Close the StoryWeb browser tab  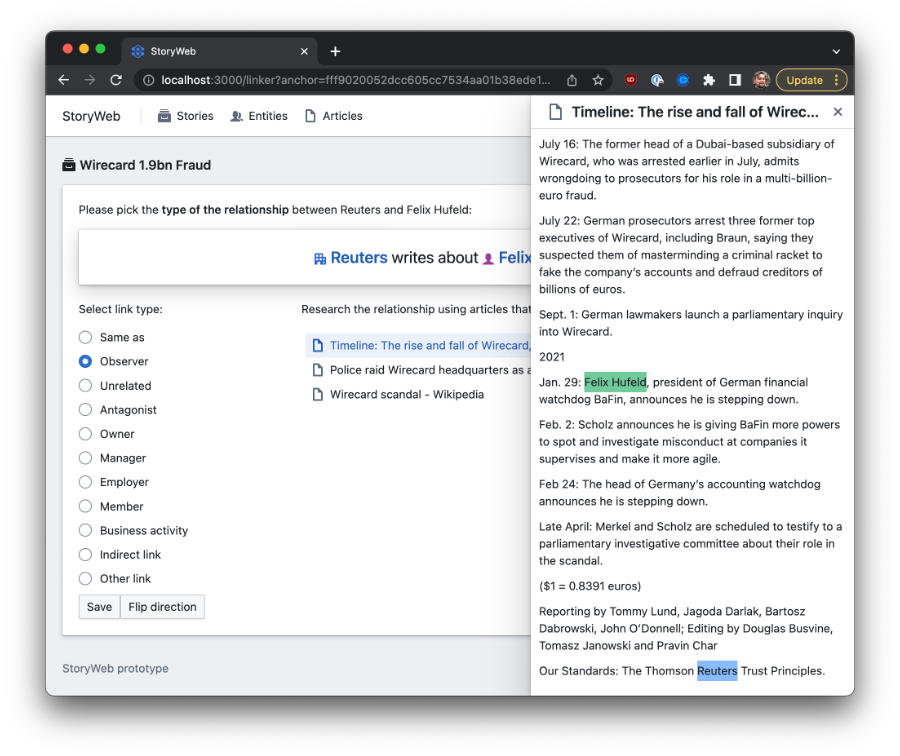304,52
